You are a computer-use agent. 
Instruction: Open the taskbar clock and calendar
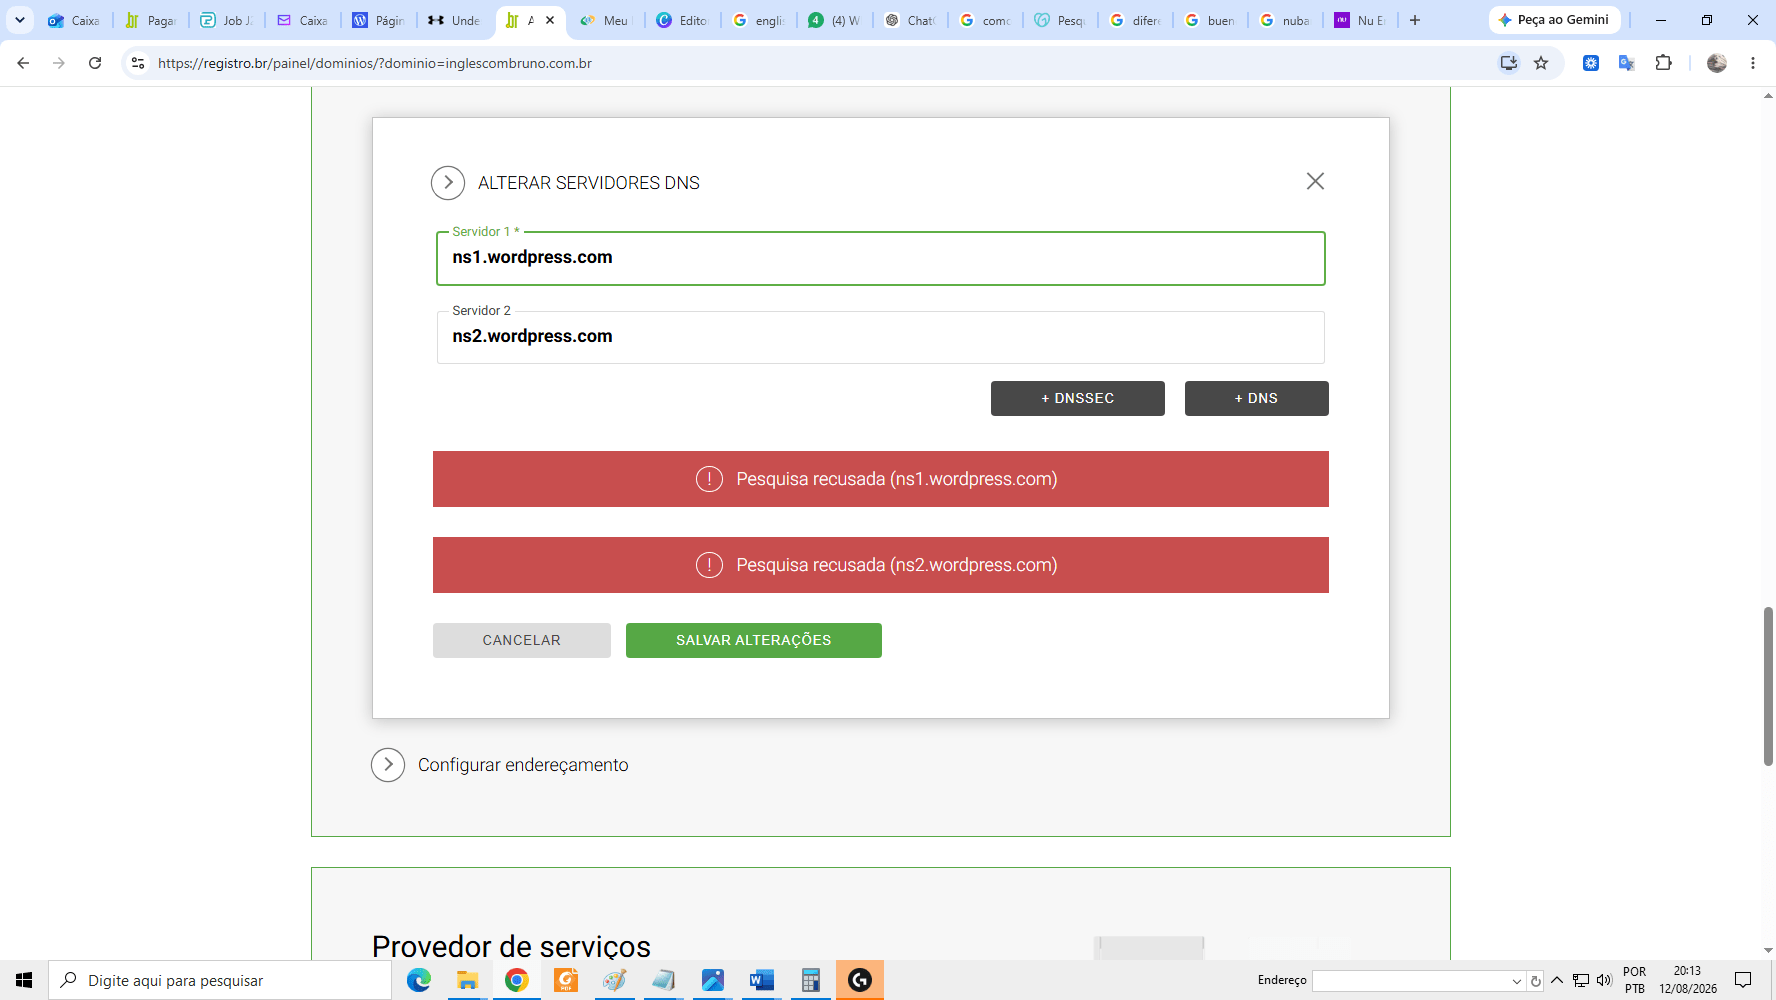pos(1688,980)
